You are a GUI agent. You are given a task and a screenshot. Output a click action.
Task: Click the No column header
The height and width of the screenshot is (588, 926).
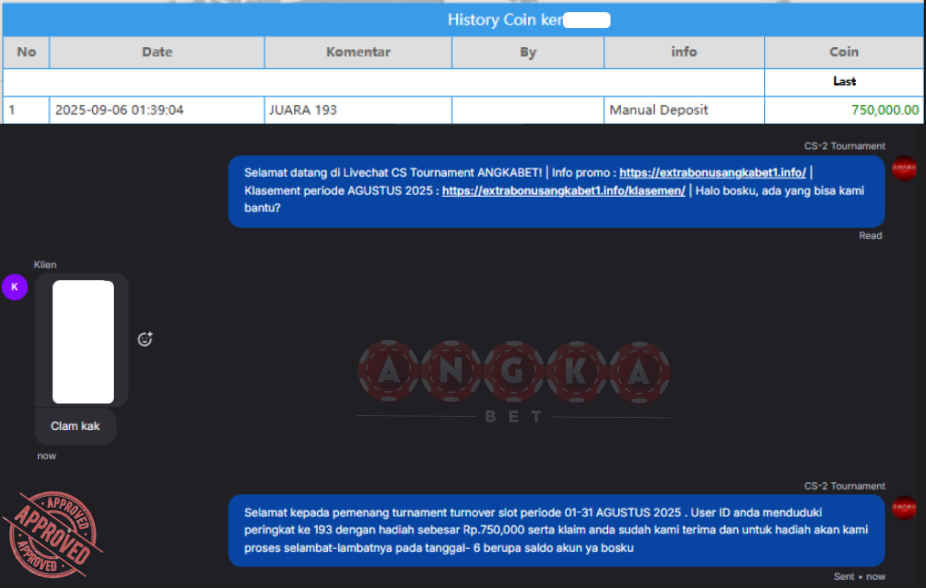(x=26, y=52)
